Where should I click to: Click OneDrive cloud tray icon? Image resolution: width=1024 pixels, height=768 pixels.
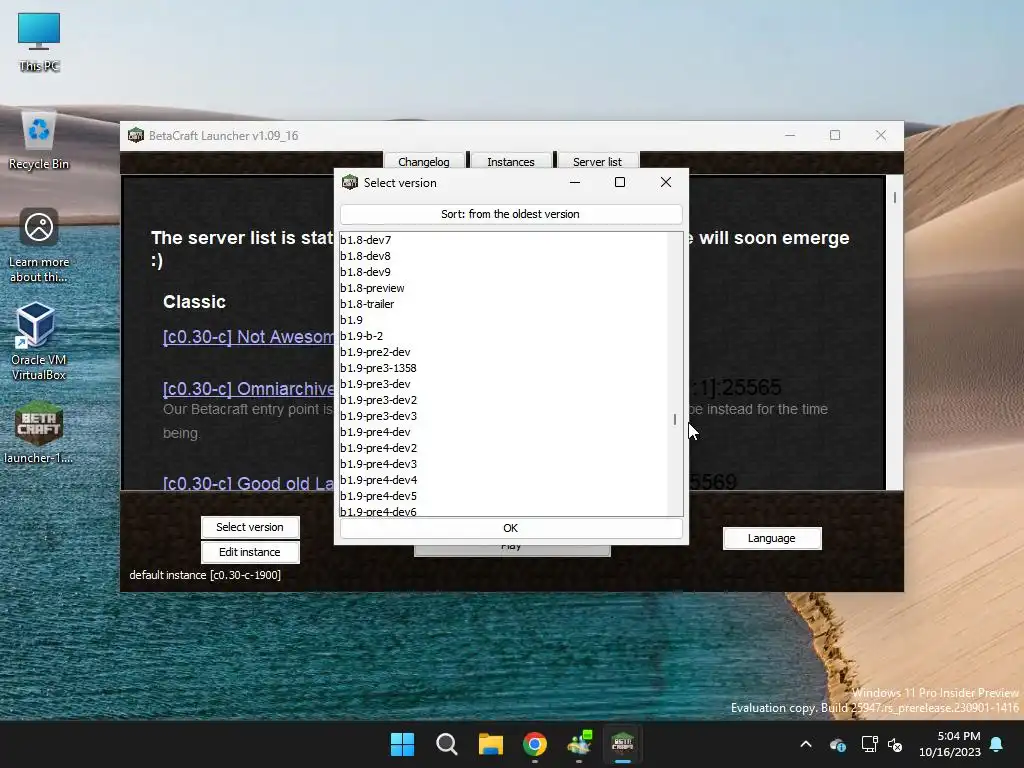point(838,744)
